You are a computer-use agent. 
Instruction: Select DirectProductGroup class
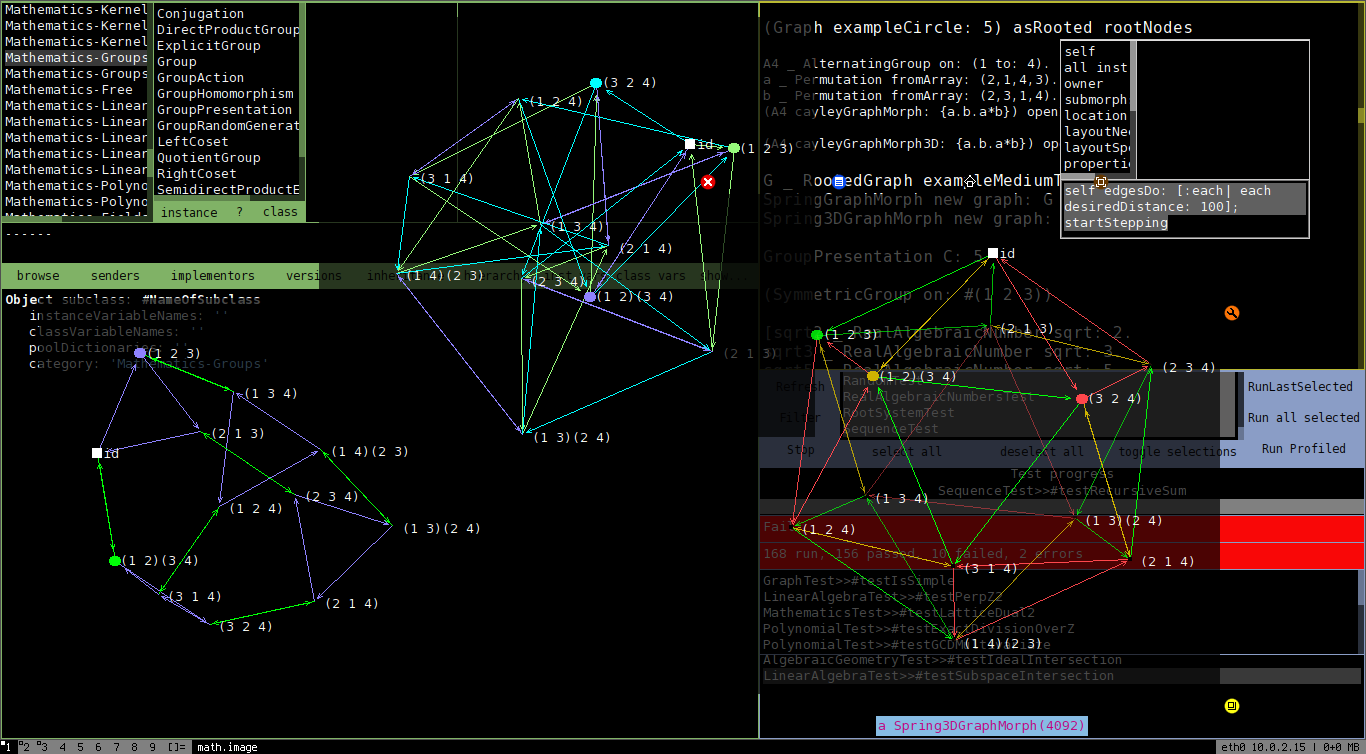(228, 30)
